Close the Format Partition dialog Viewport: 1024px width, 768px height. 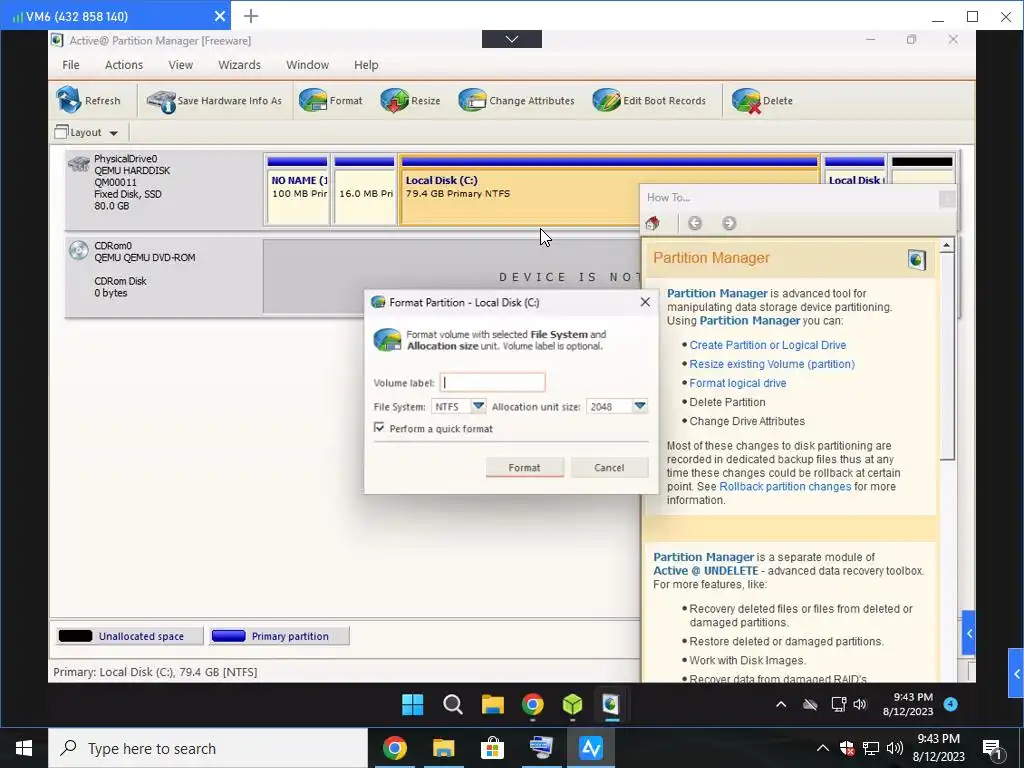645,302
